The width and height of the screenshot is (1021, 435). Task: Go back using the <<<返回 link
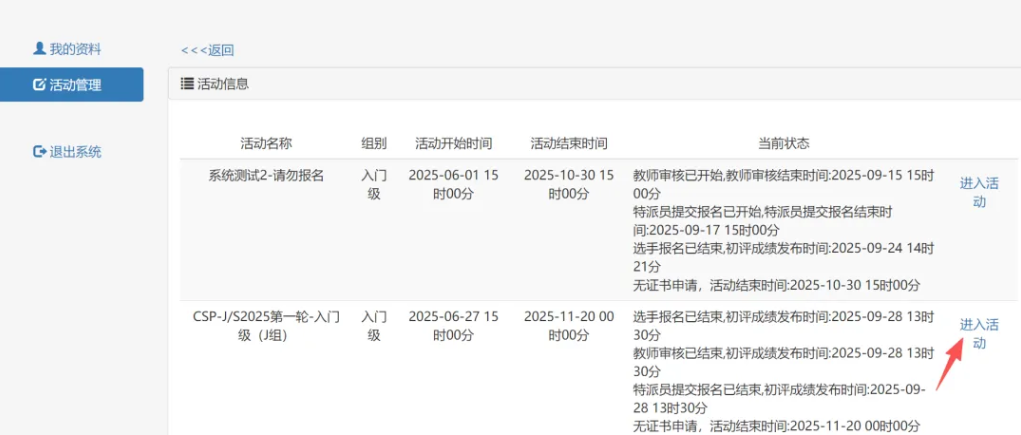(x=207, y=50)
